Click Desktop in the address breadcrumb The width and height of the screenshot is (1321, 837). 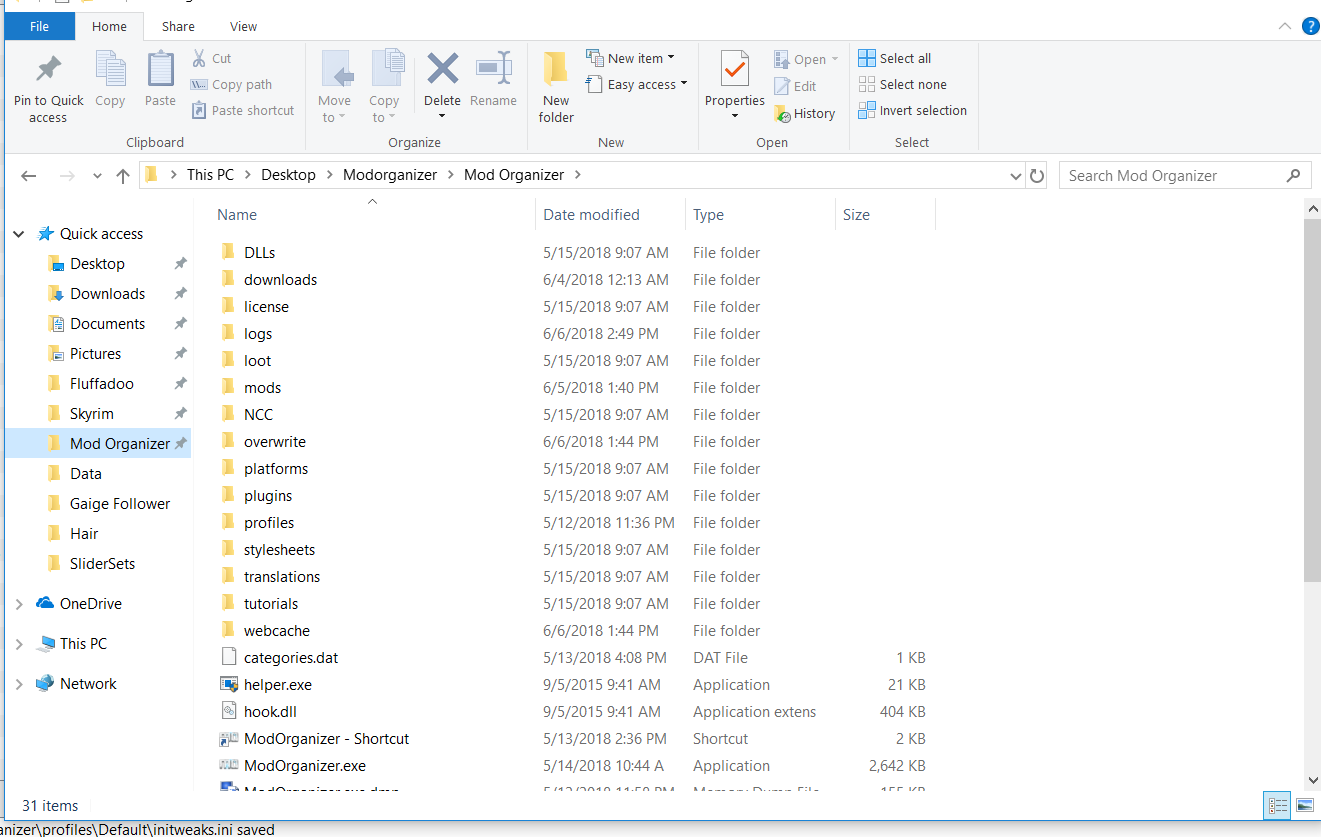click(x=288, y=175)
